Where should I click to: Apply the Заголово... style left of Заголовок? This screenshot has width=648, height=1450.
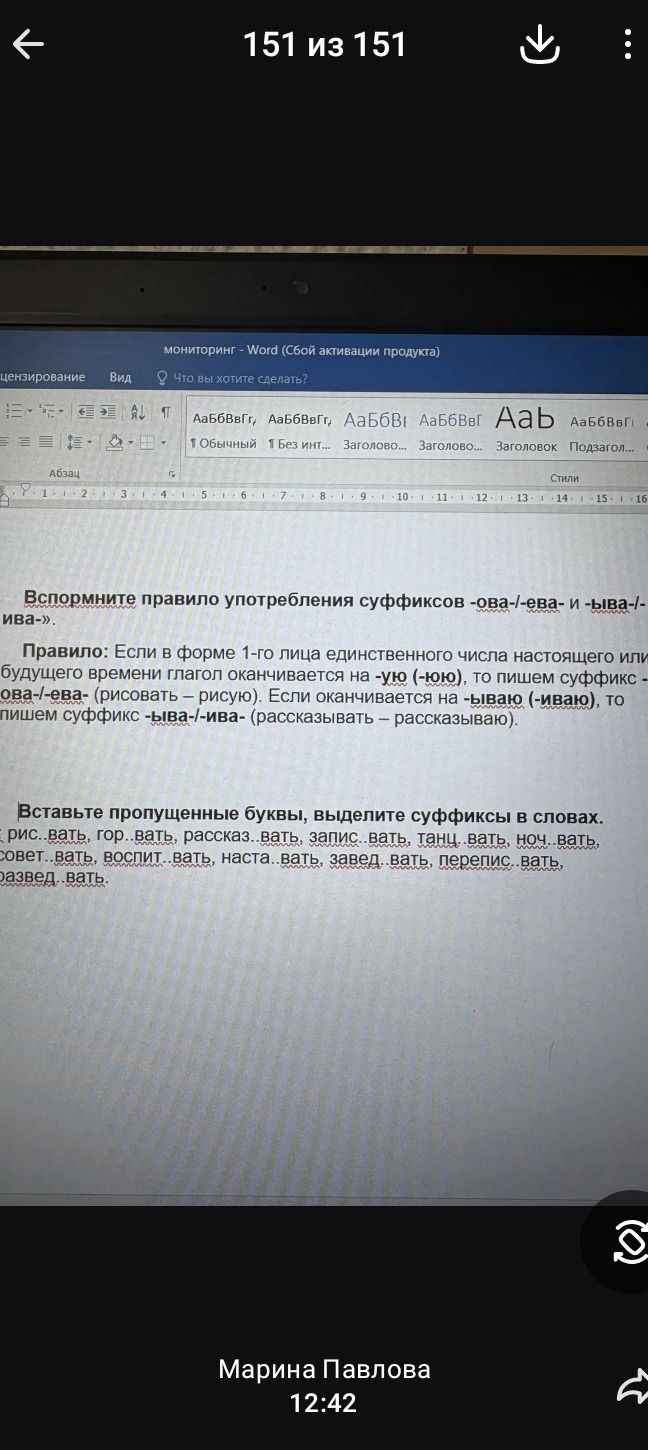click(x=450, y=432)
